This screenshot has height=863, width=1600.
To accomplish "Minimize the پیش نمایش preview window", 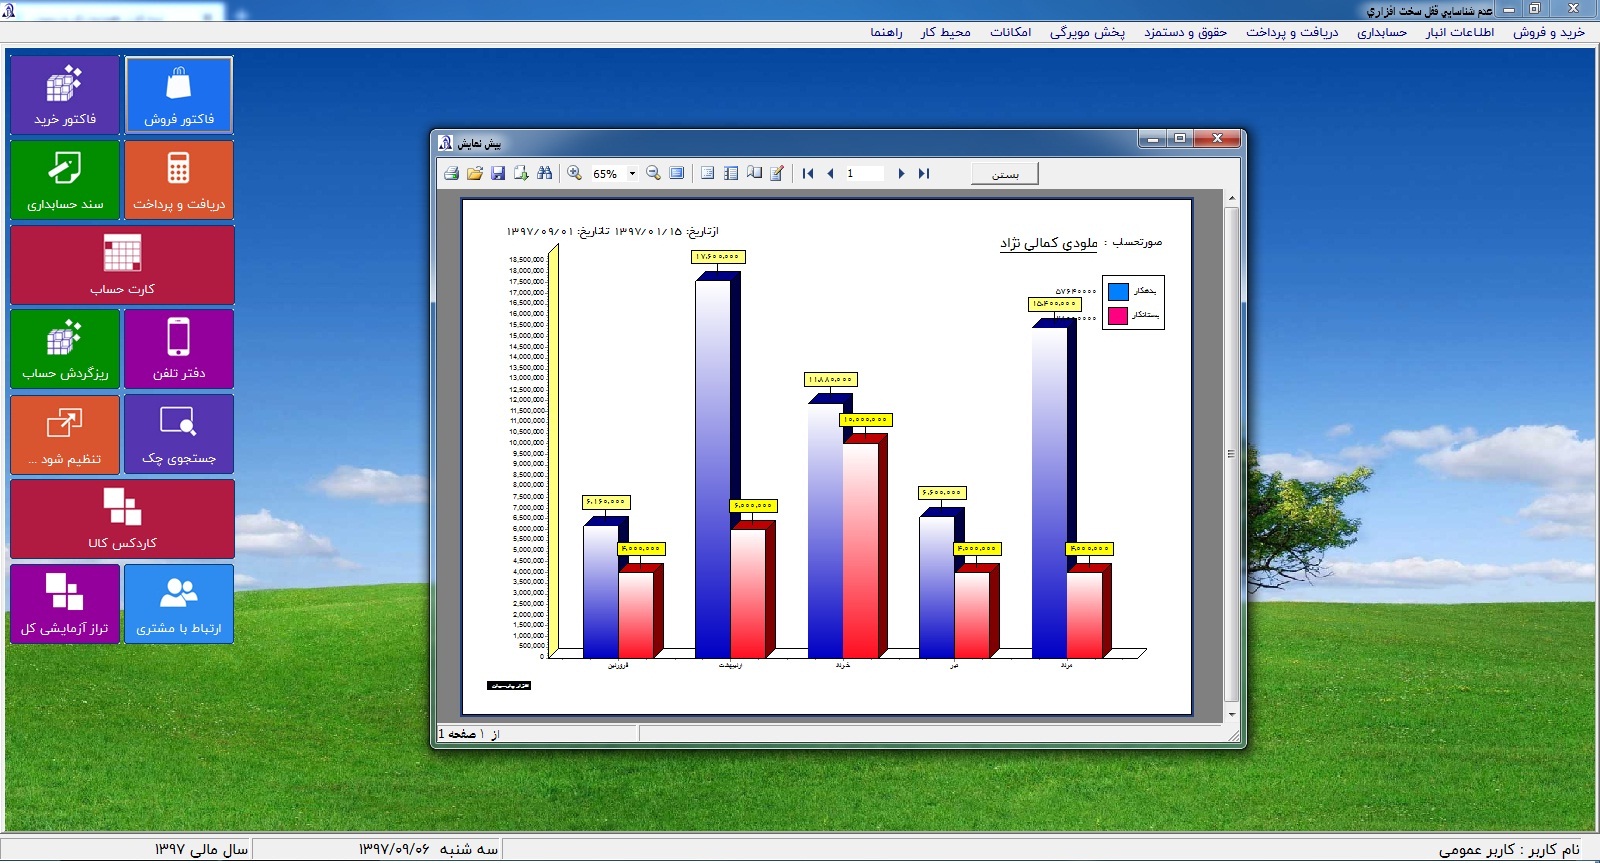I will pyautogui.click(x=1152, y=139).
